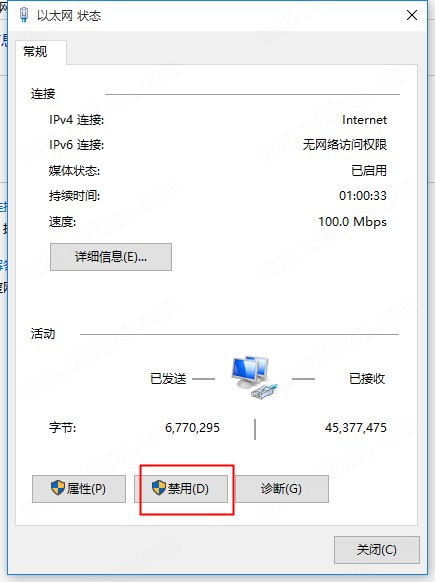Open 详细信息(E)... connection details
The height and width of the screenshot is (582, 435).
coord(111,257)
